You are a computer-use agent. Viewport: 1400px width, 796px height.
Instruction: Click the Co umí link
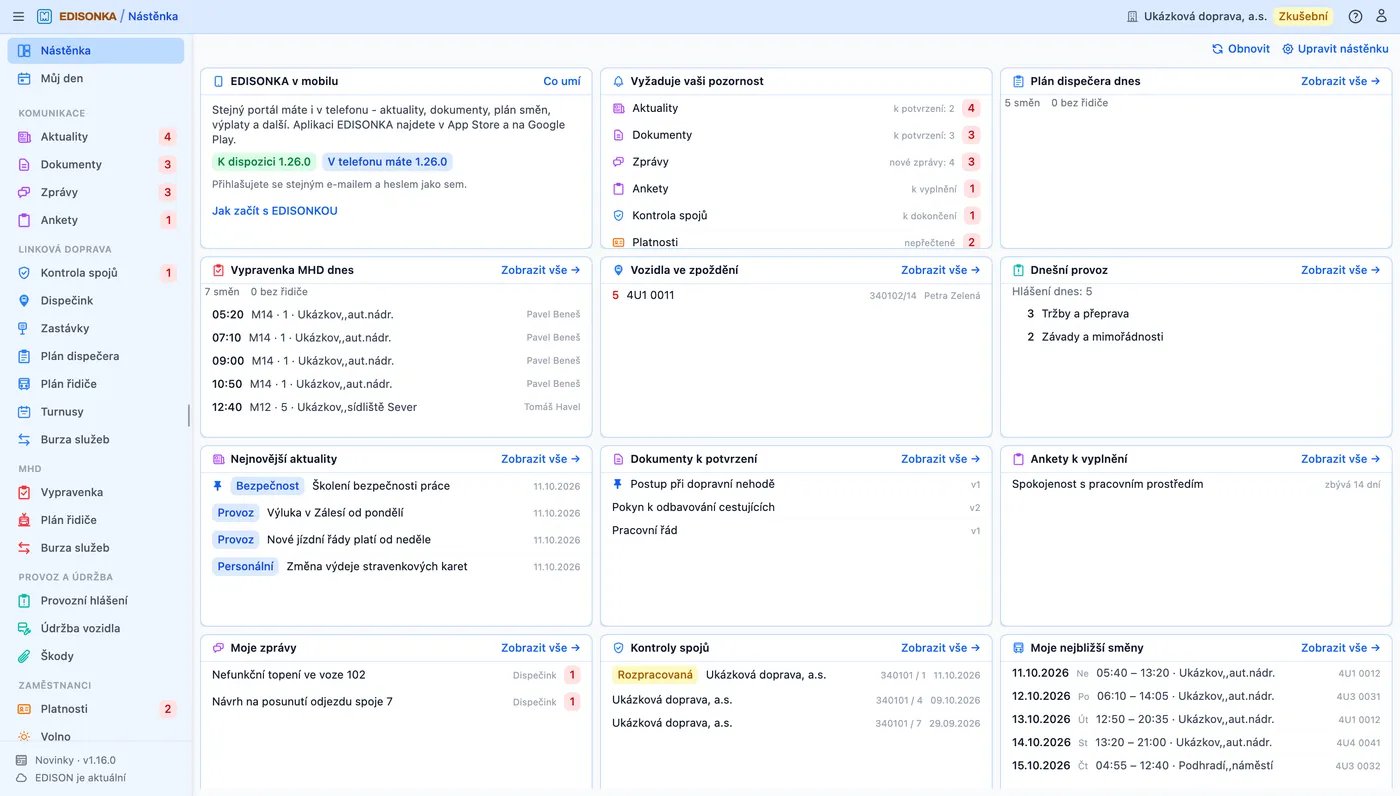click(562, 81)
